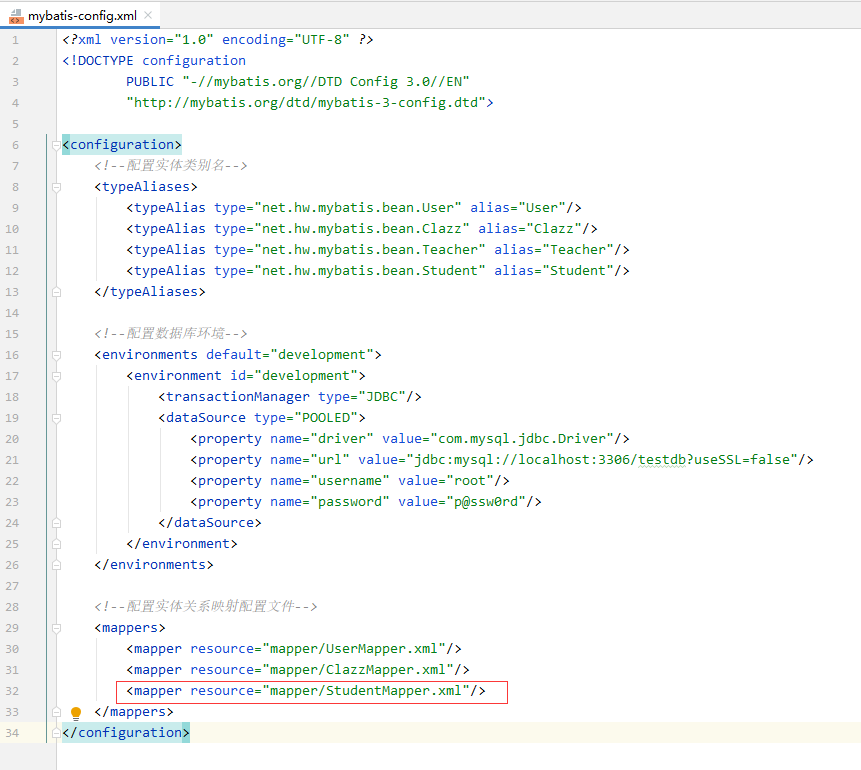
Task: Click the opening <configuration> tag
Action: coord(121,144)
